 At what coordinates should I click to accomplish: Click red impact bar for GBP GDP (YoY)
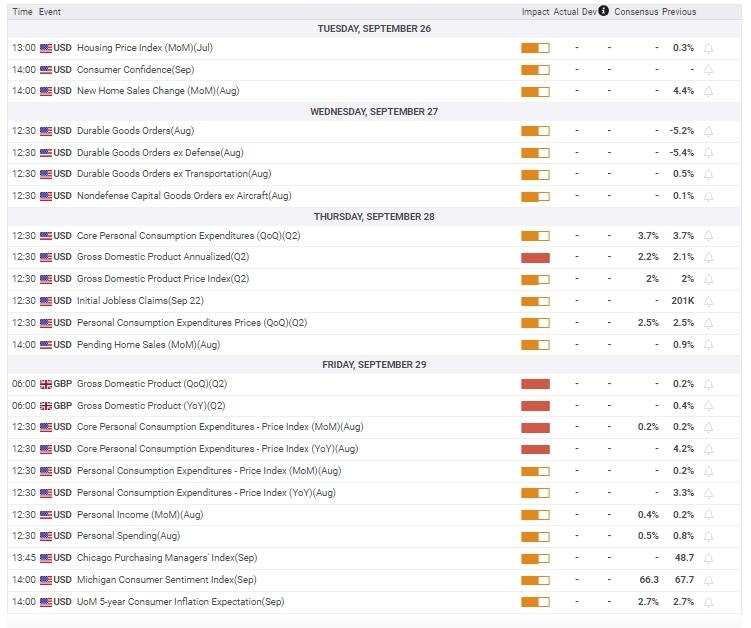(x=535, y=407)
